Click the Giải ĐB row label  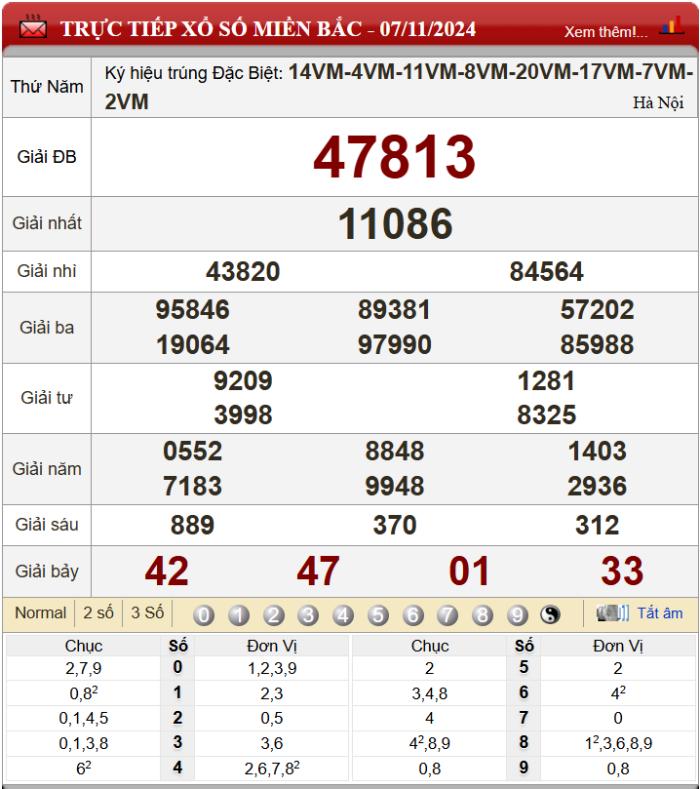click(47, 156)
